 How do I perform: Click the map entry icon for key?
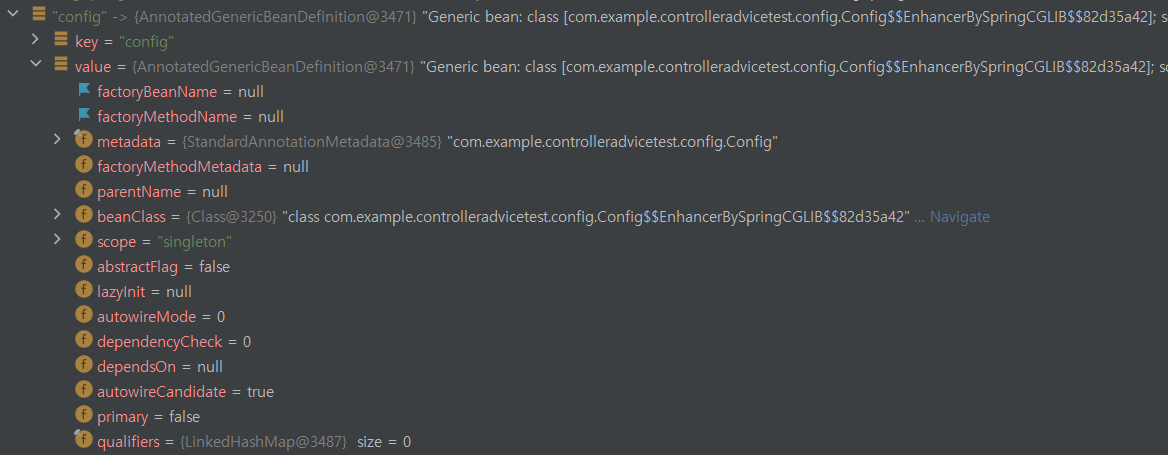click(61, 40)
